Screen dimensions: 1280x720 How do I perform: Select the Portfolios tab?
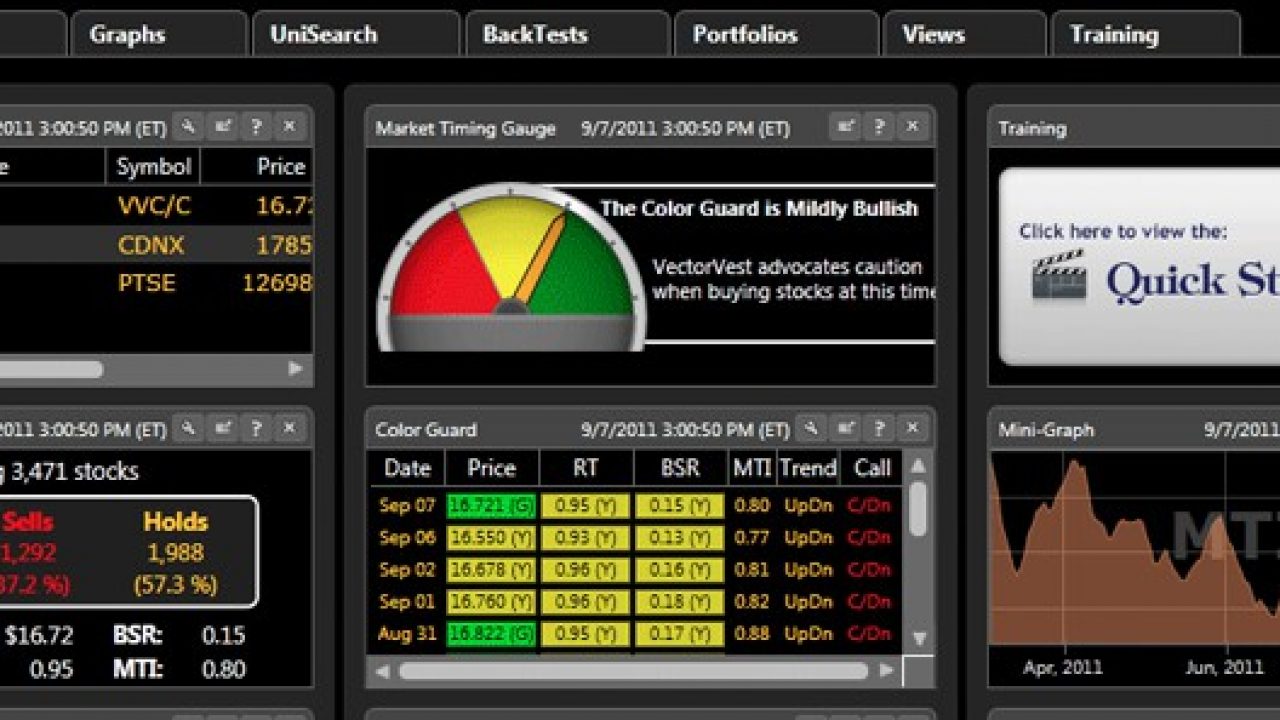point(776,34)
